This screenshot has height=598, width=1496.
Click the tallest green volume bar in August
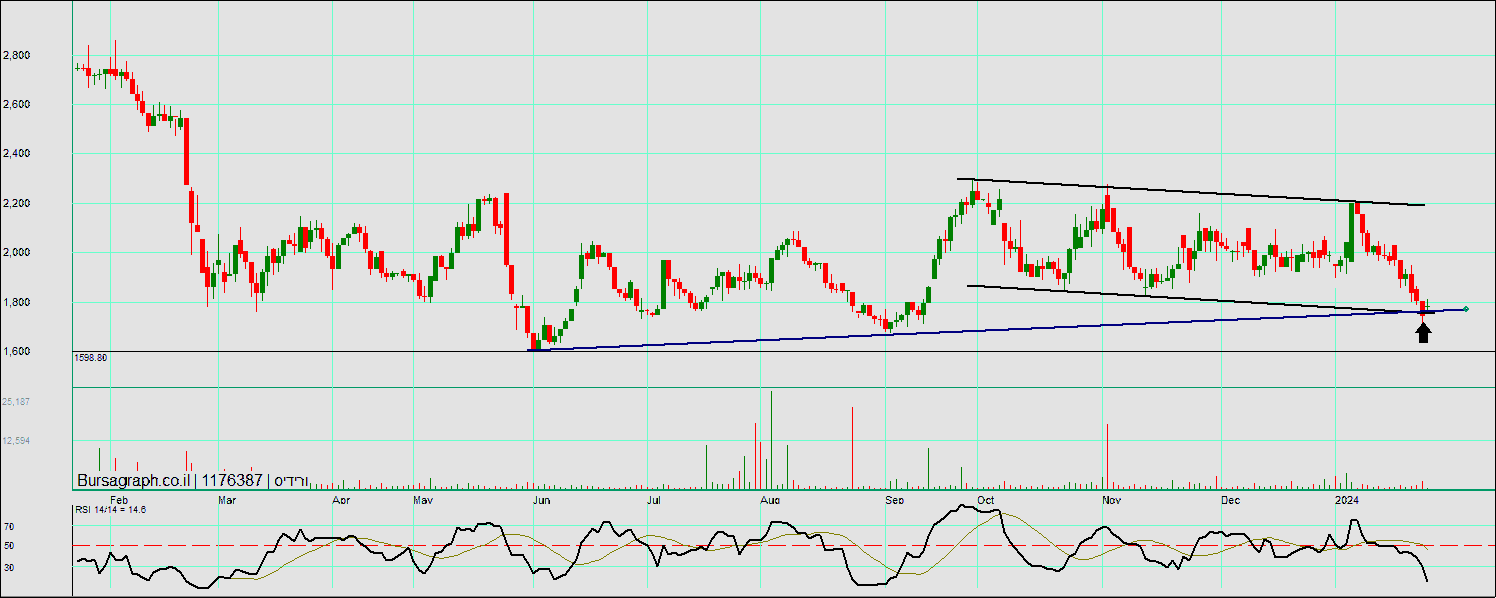coord(772,440)
